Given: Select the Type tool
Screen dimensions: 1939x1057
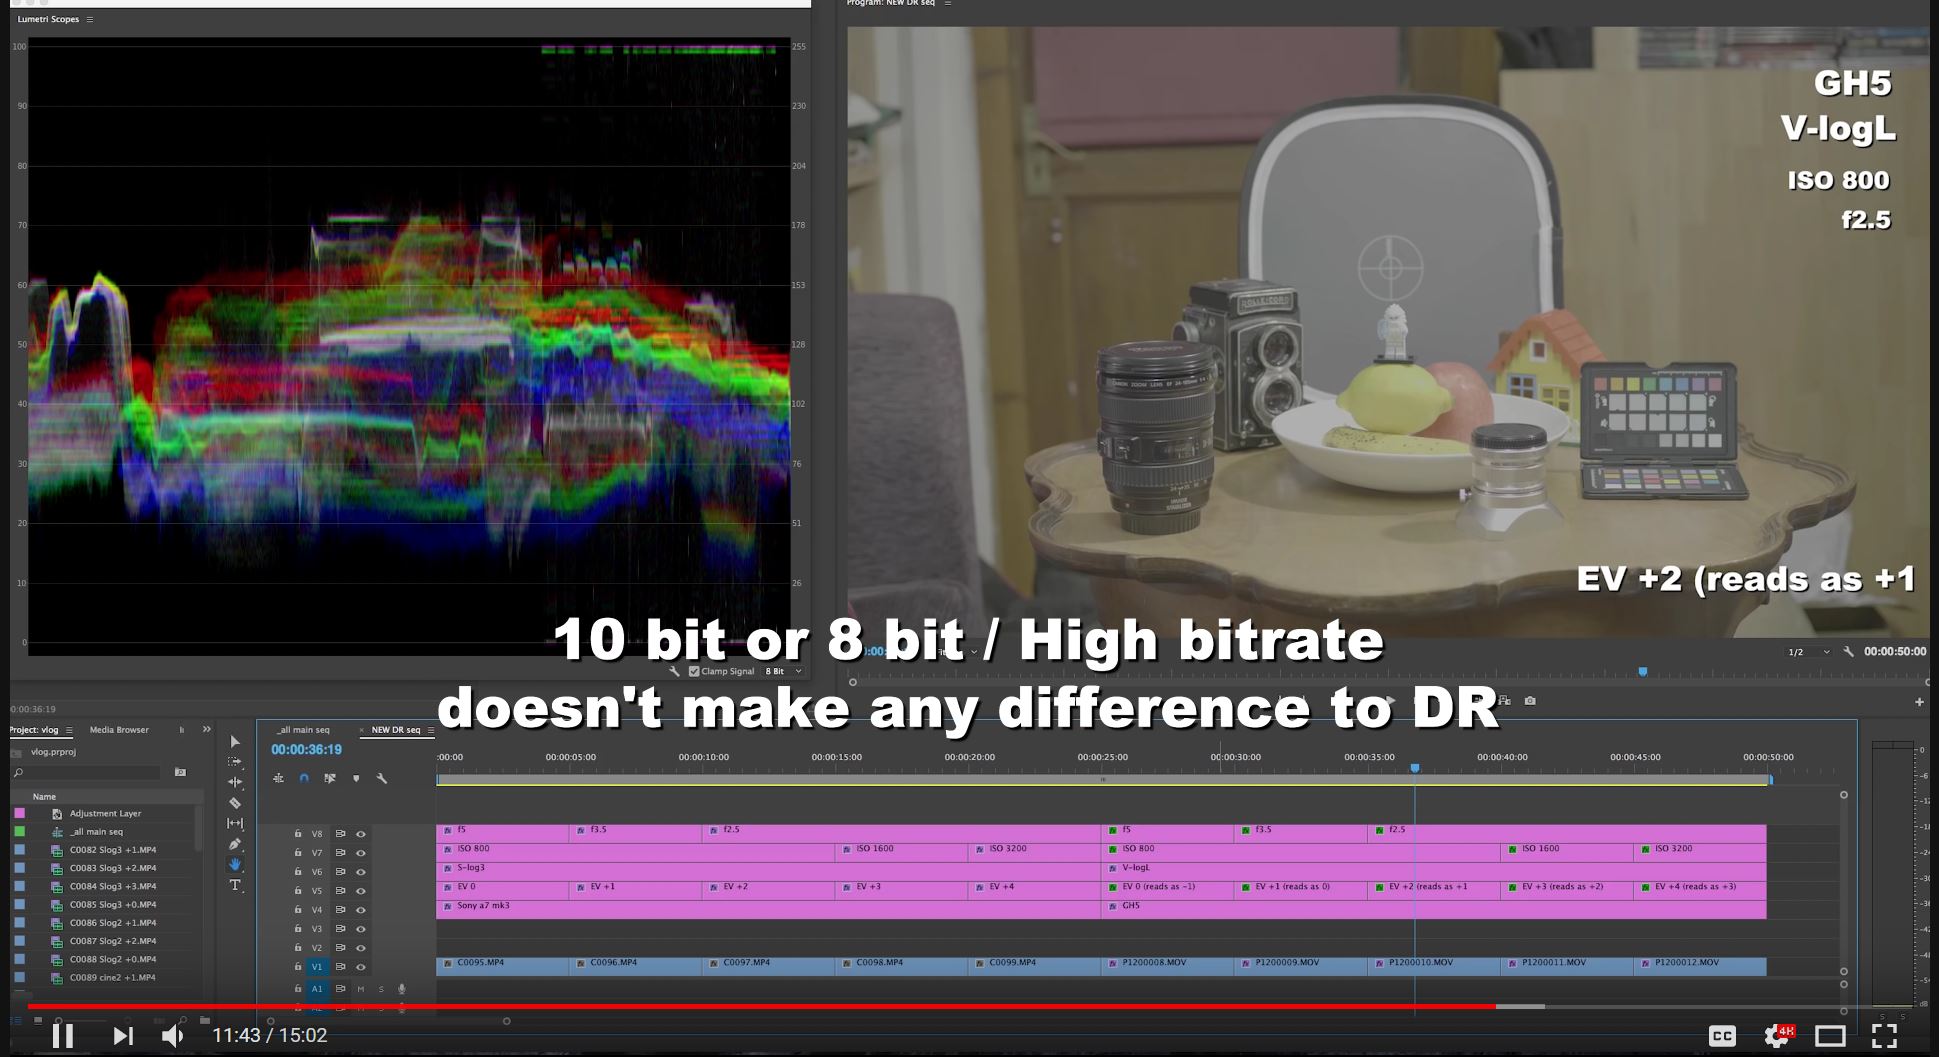Looking at the screenshot, I should pyautogui.click(x=235, y=885).
